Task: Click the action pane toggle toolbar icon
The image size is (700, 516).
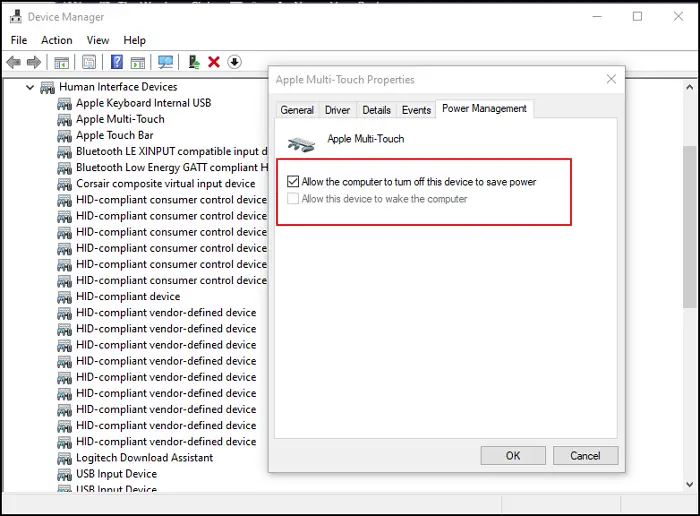Action: click(138, 62)
